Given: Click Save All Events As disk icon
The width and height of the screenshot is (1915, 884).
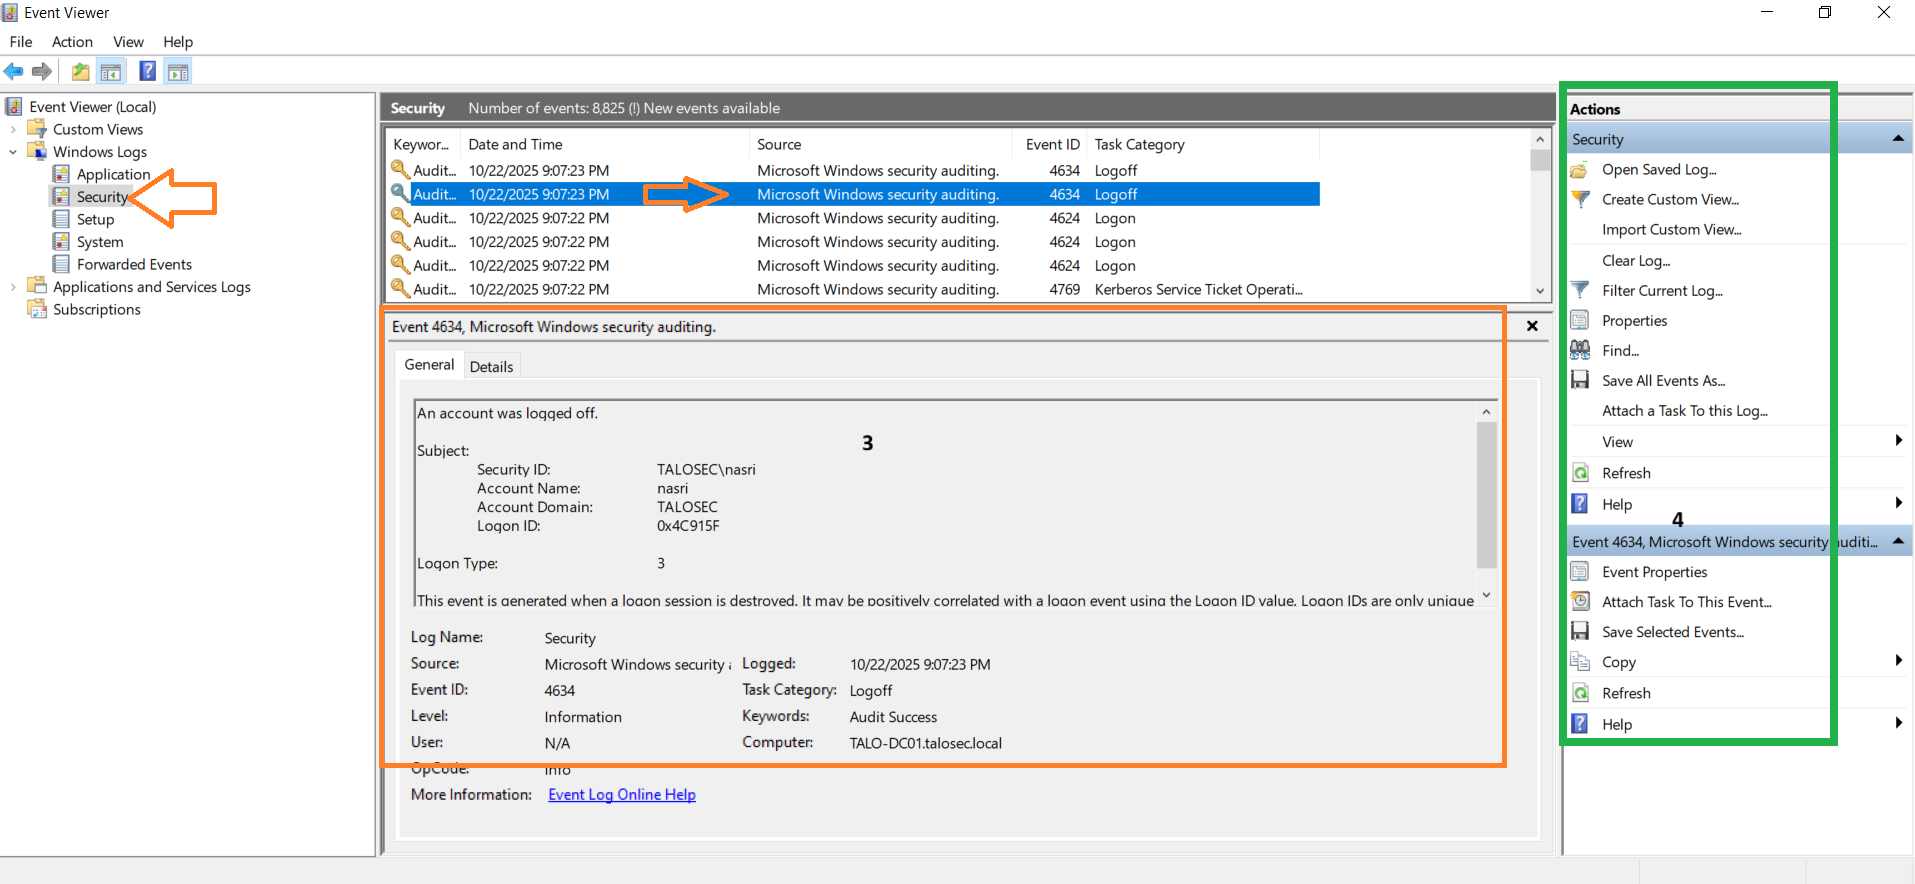Looking at the screenshot, I should pyautogui.click(x=1580, y=380).
